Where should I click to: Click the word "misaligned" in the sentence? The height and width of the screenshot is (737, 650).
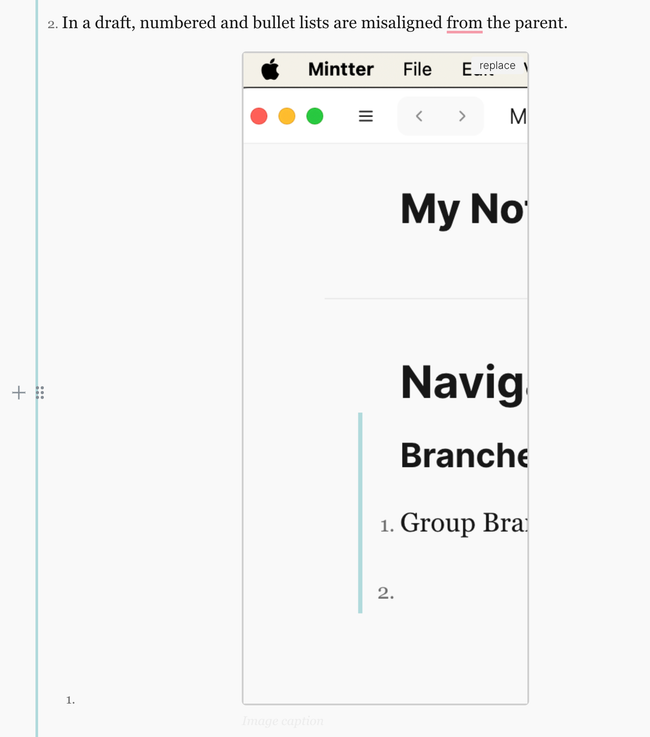click(397, 22)
